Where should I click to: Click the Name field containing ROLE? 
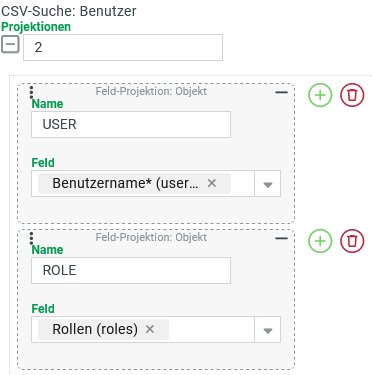[x=131, y=270]
